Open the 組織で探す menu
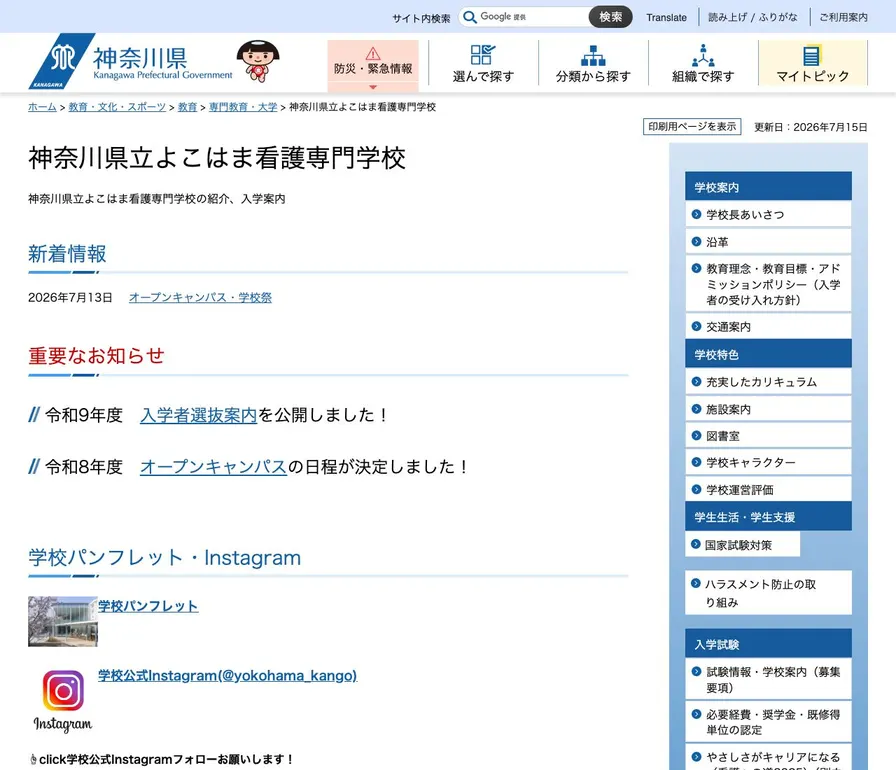Viewport: 896px width, 770px height. (x=703, y=63)
